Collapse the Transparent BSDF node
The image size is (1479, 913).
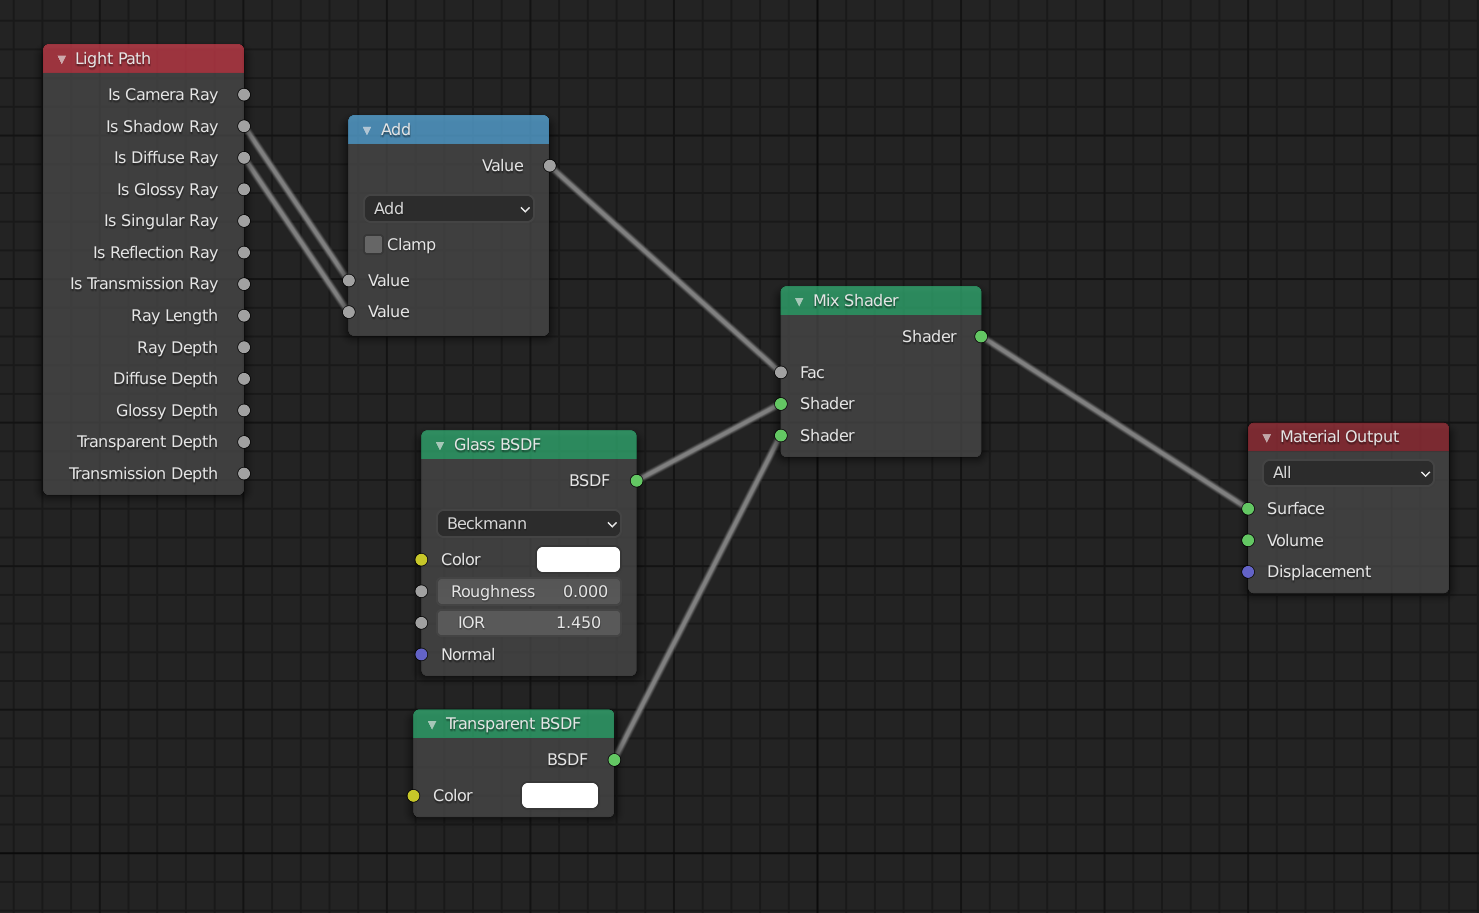click(x=432, y=724)
